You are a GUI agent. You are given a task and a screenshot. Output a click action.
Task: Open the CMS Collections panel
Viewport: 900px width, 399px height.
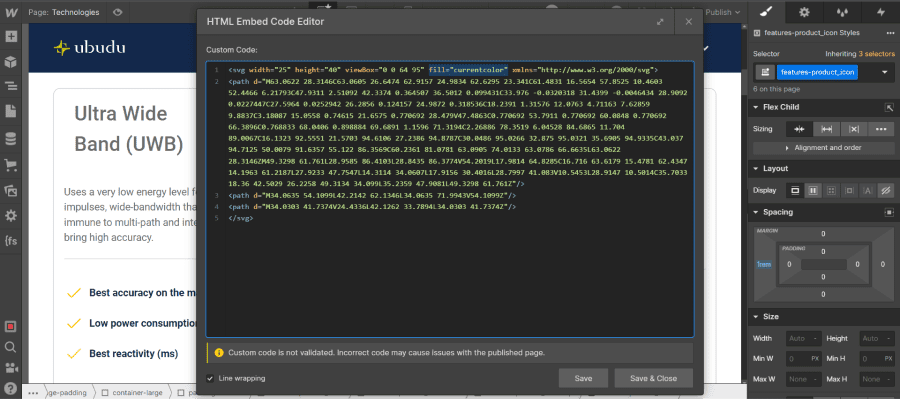[11, 138]
